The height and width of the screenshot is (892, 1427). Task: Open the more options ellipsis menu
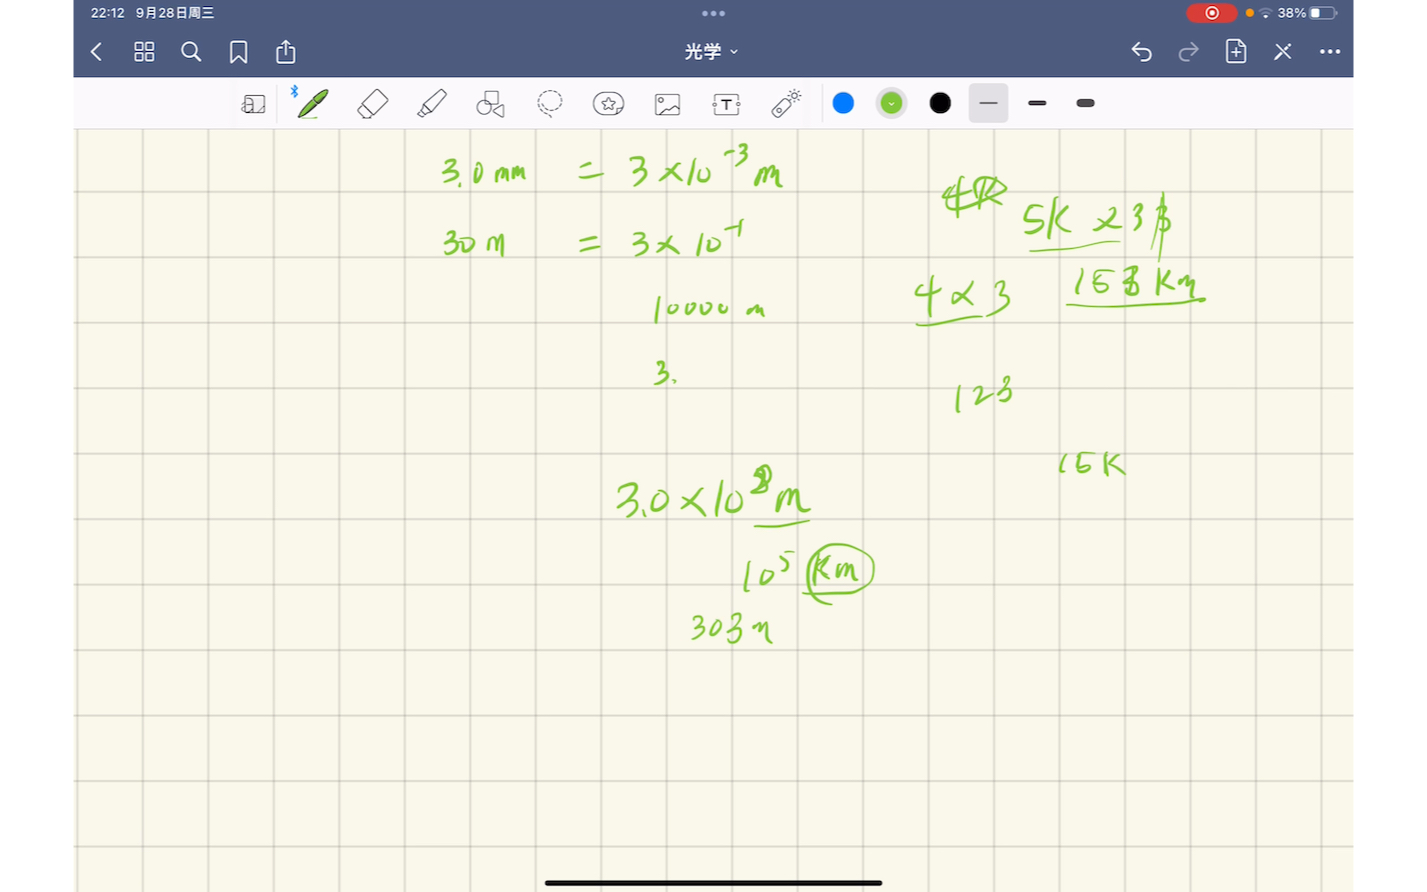[x=1330, y=52]
